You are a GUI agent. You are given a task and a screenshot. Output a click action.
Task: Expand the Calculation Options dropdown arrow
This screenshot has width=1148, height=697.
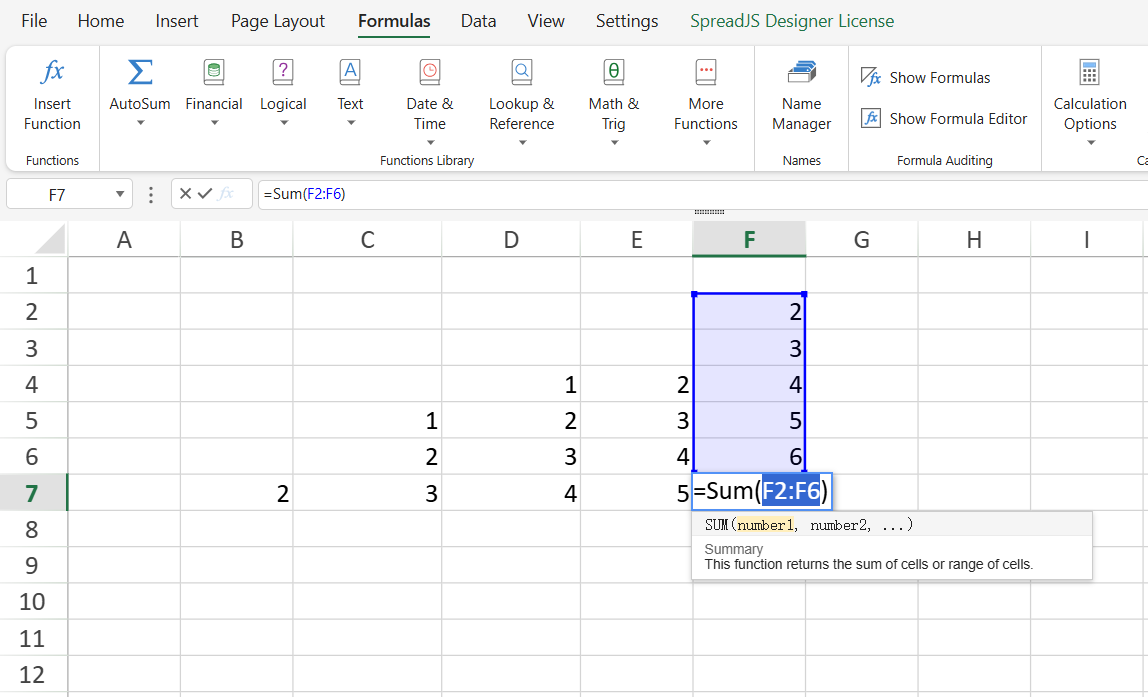(1090, 143)
